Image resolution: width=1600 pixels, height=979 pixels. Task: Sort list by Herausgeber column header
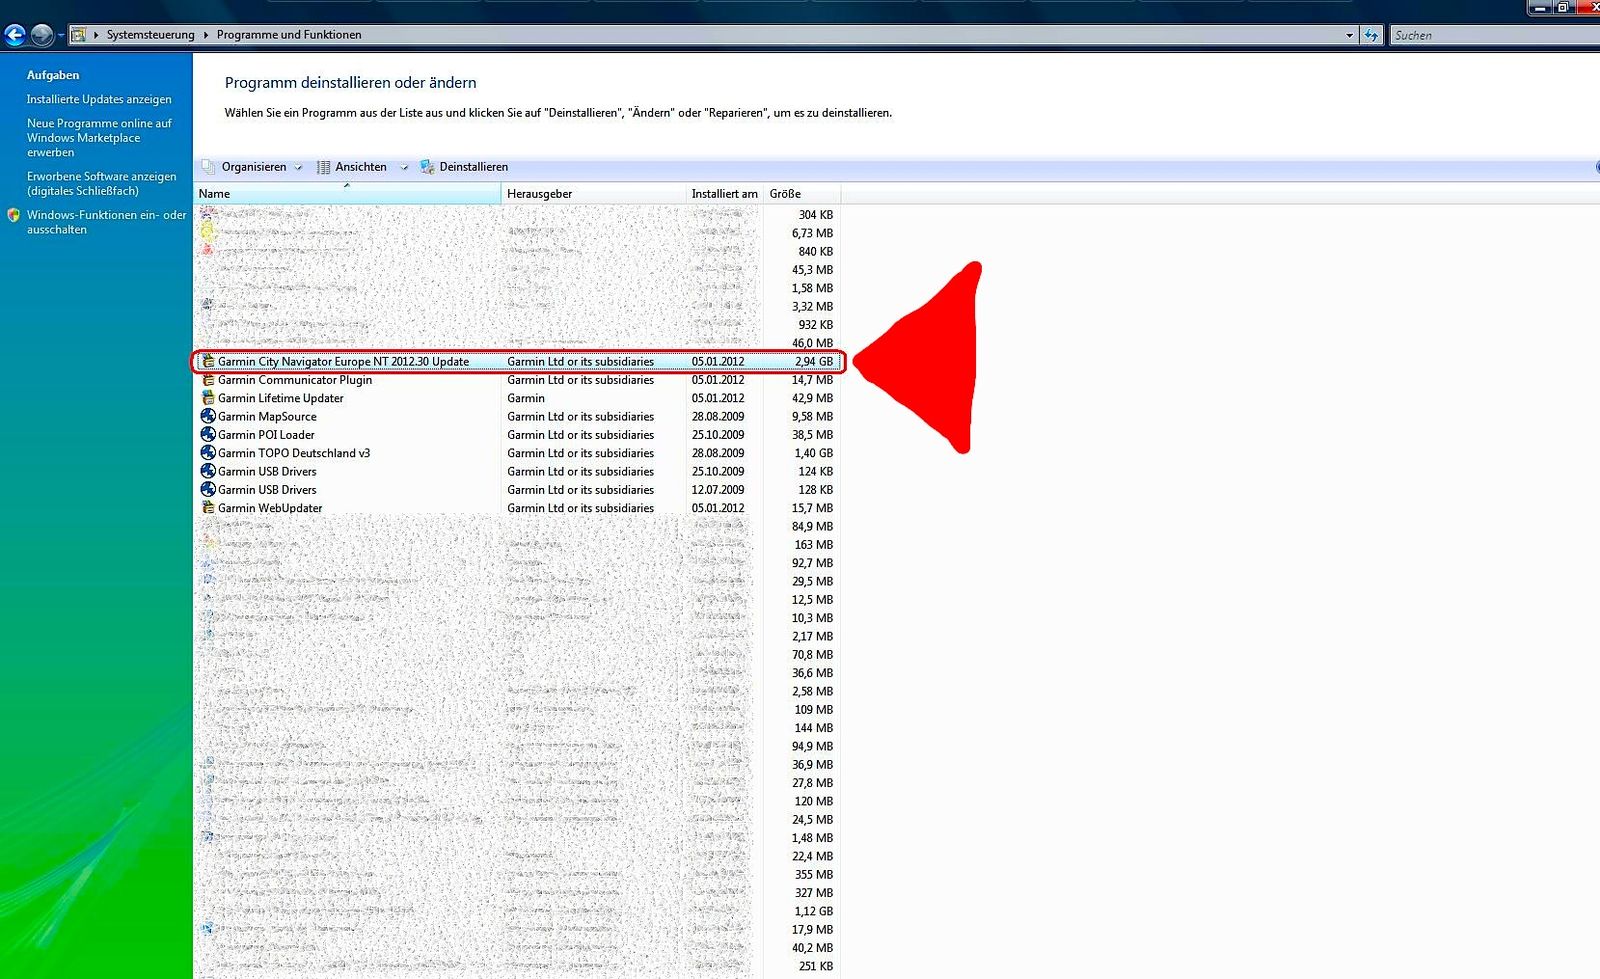(540, 194)
